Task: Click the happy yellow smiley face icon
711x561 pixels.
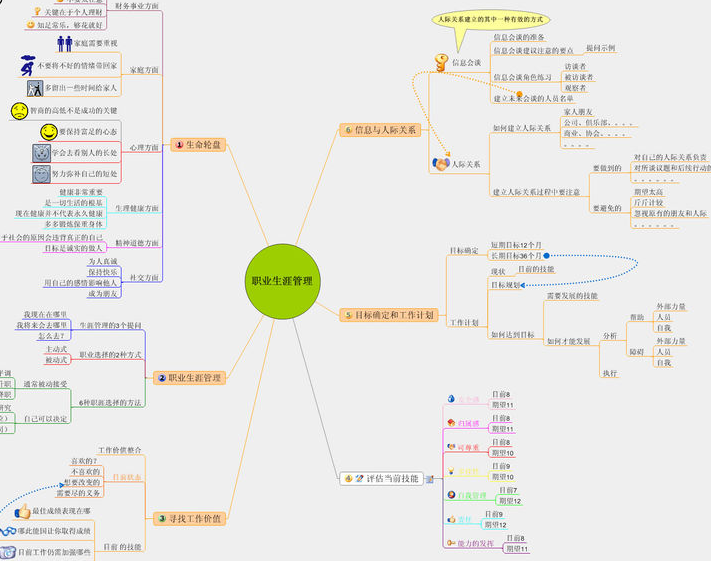Action: [49, 131]
